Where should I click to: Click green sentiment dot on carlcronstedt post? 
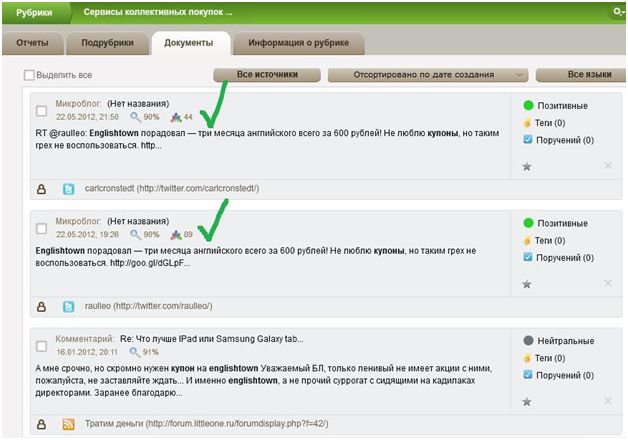(x=528, y=105)
